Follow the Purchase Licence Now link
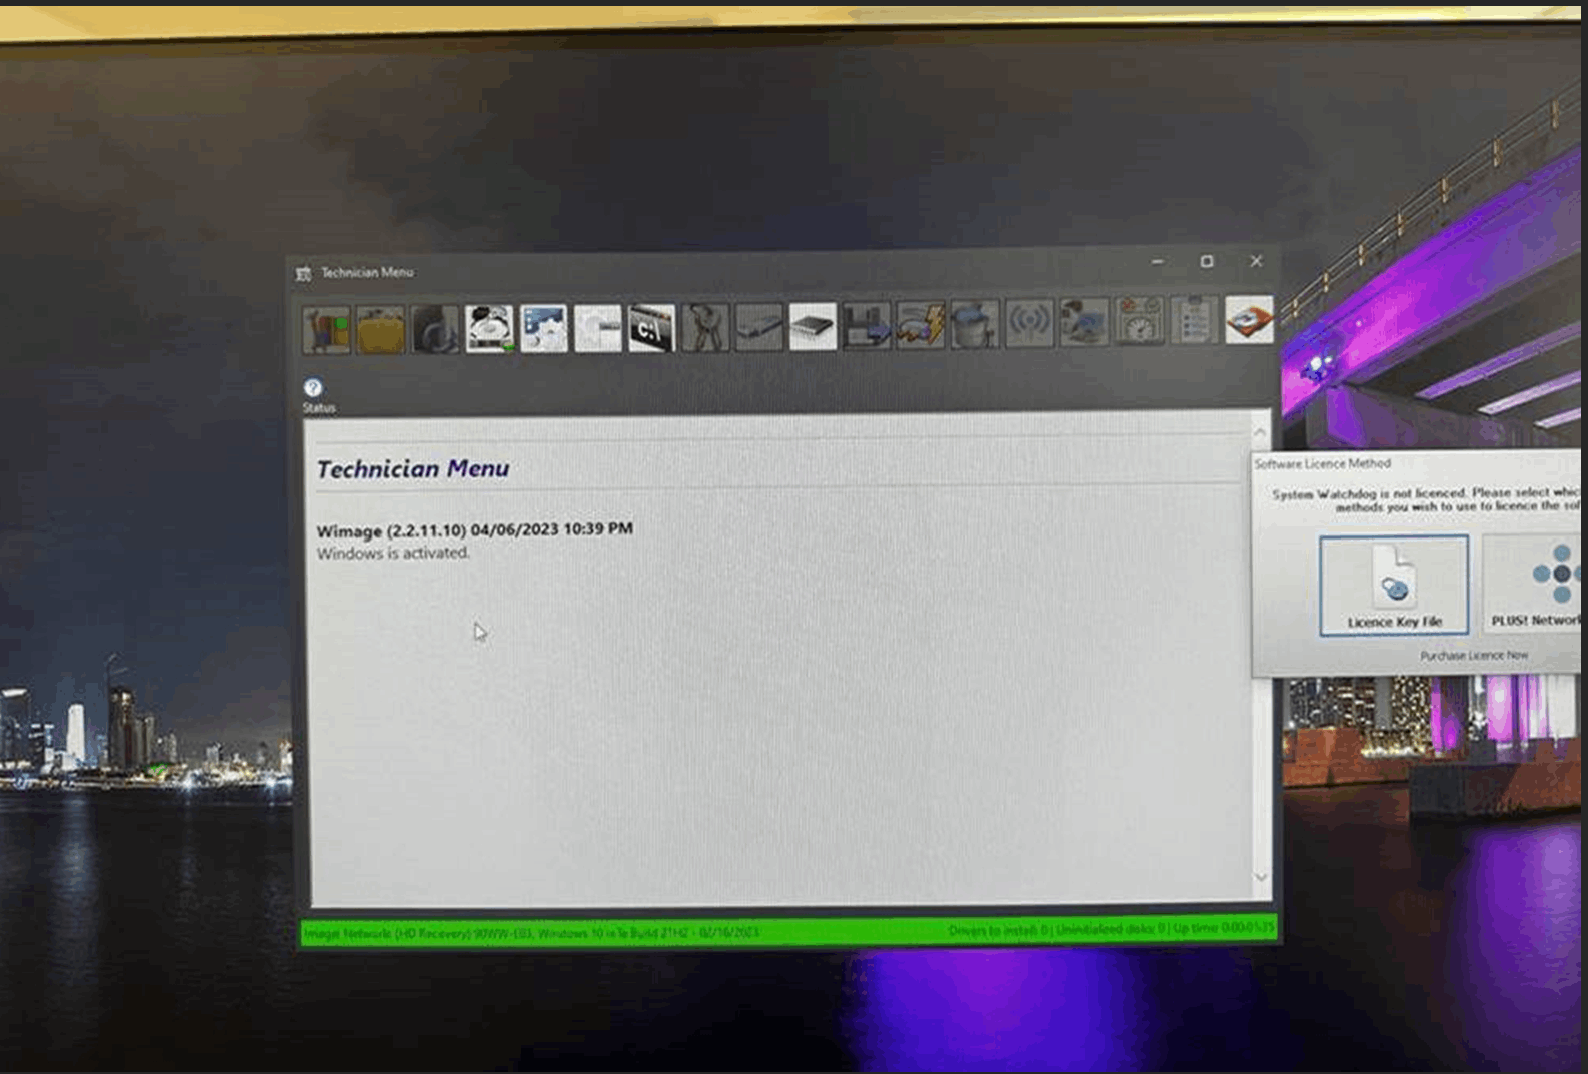This screenshot has width=1588, height=1074. tap(1474, 656)
